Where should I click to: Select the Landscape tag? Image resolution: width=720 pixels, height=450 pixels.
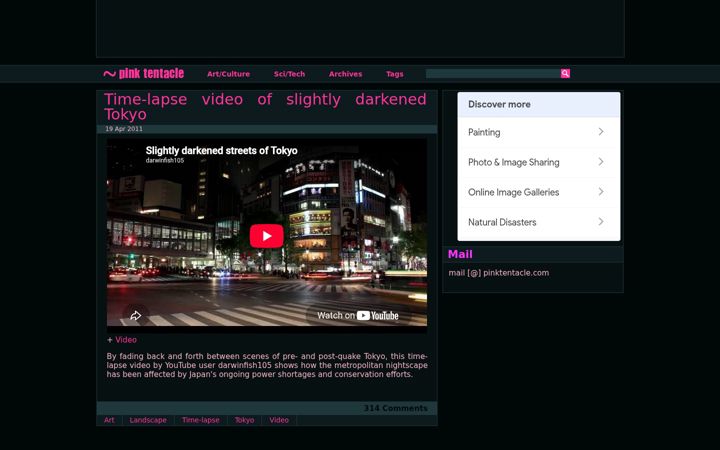148,420
